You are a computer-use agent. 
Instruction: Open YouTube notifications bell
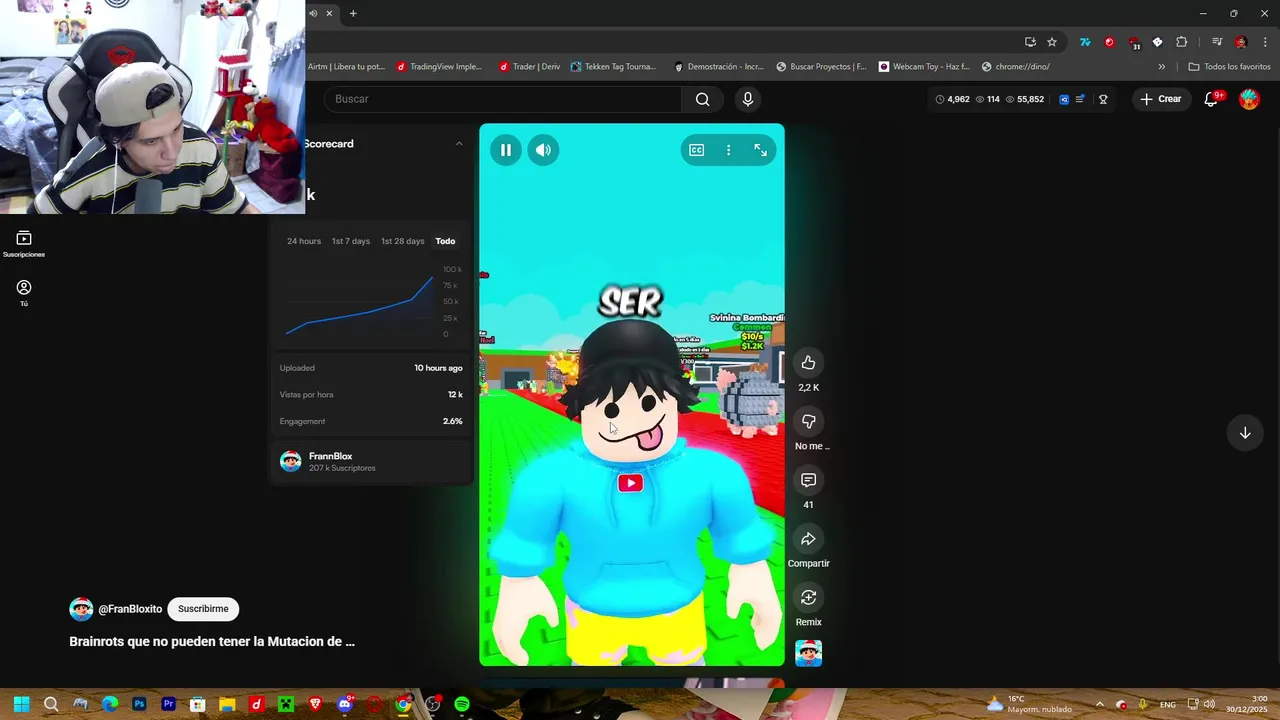1212,99
